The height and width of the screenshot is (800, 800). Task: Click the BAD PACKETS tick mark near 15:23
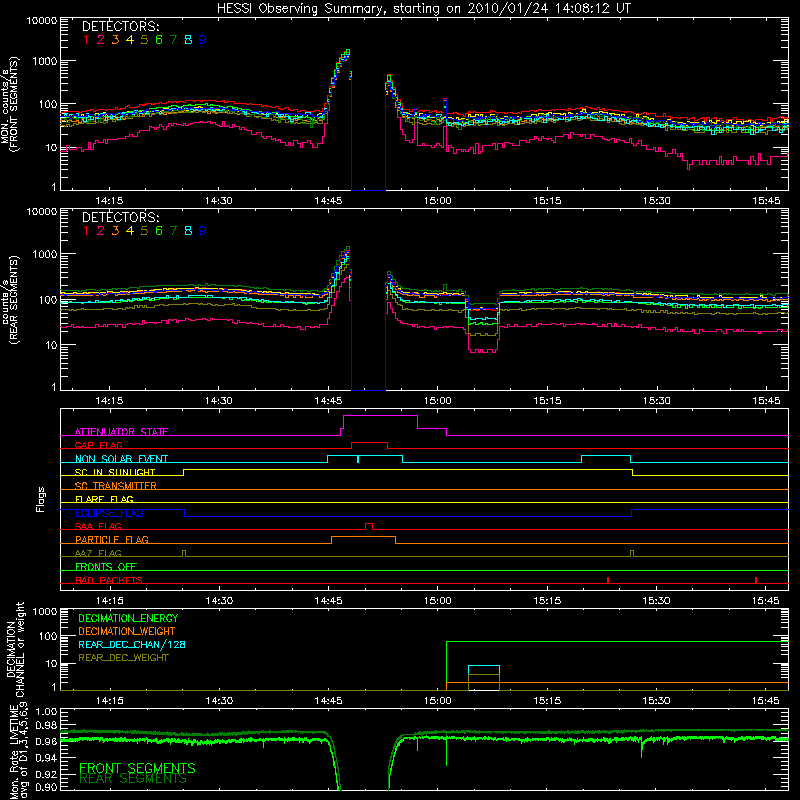pos(608,580)
